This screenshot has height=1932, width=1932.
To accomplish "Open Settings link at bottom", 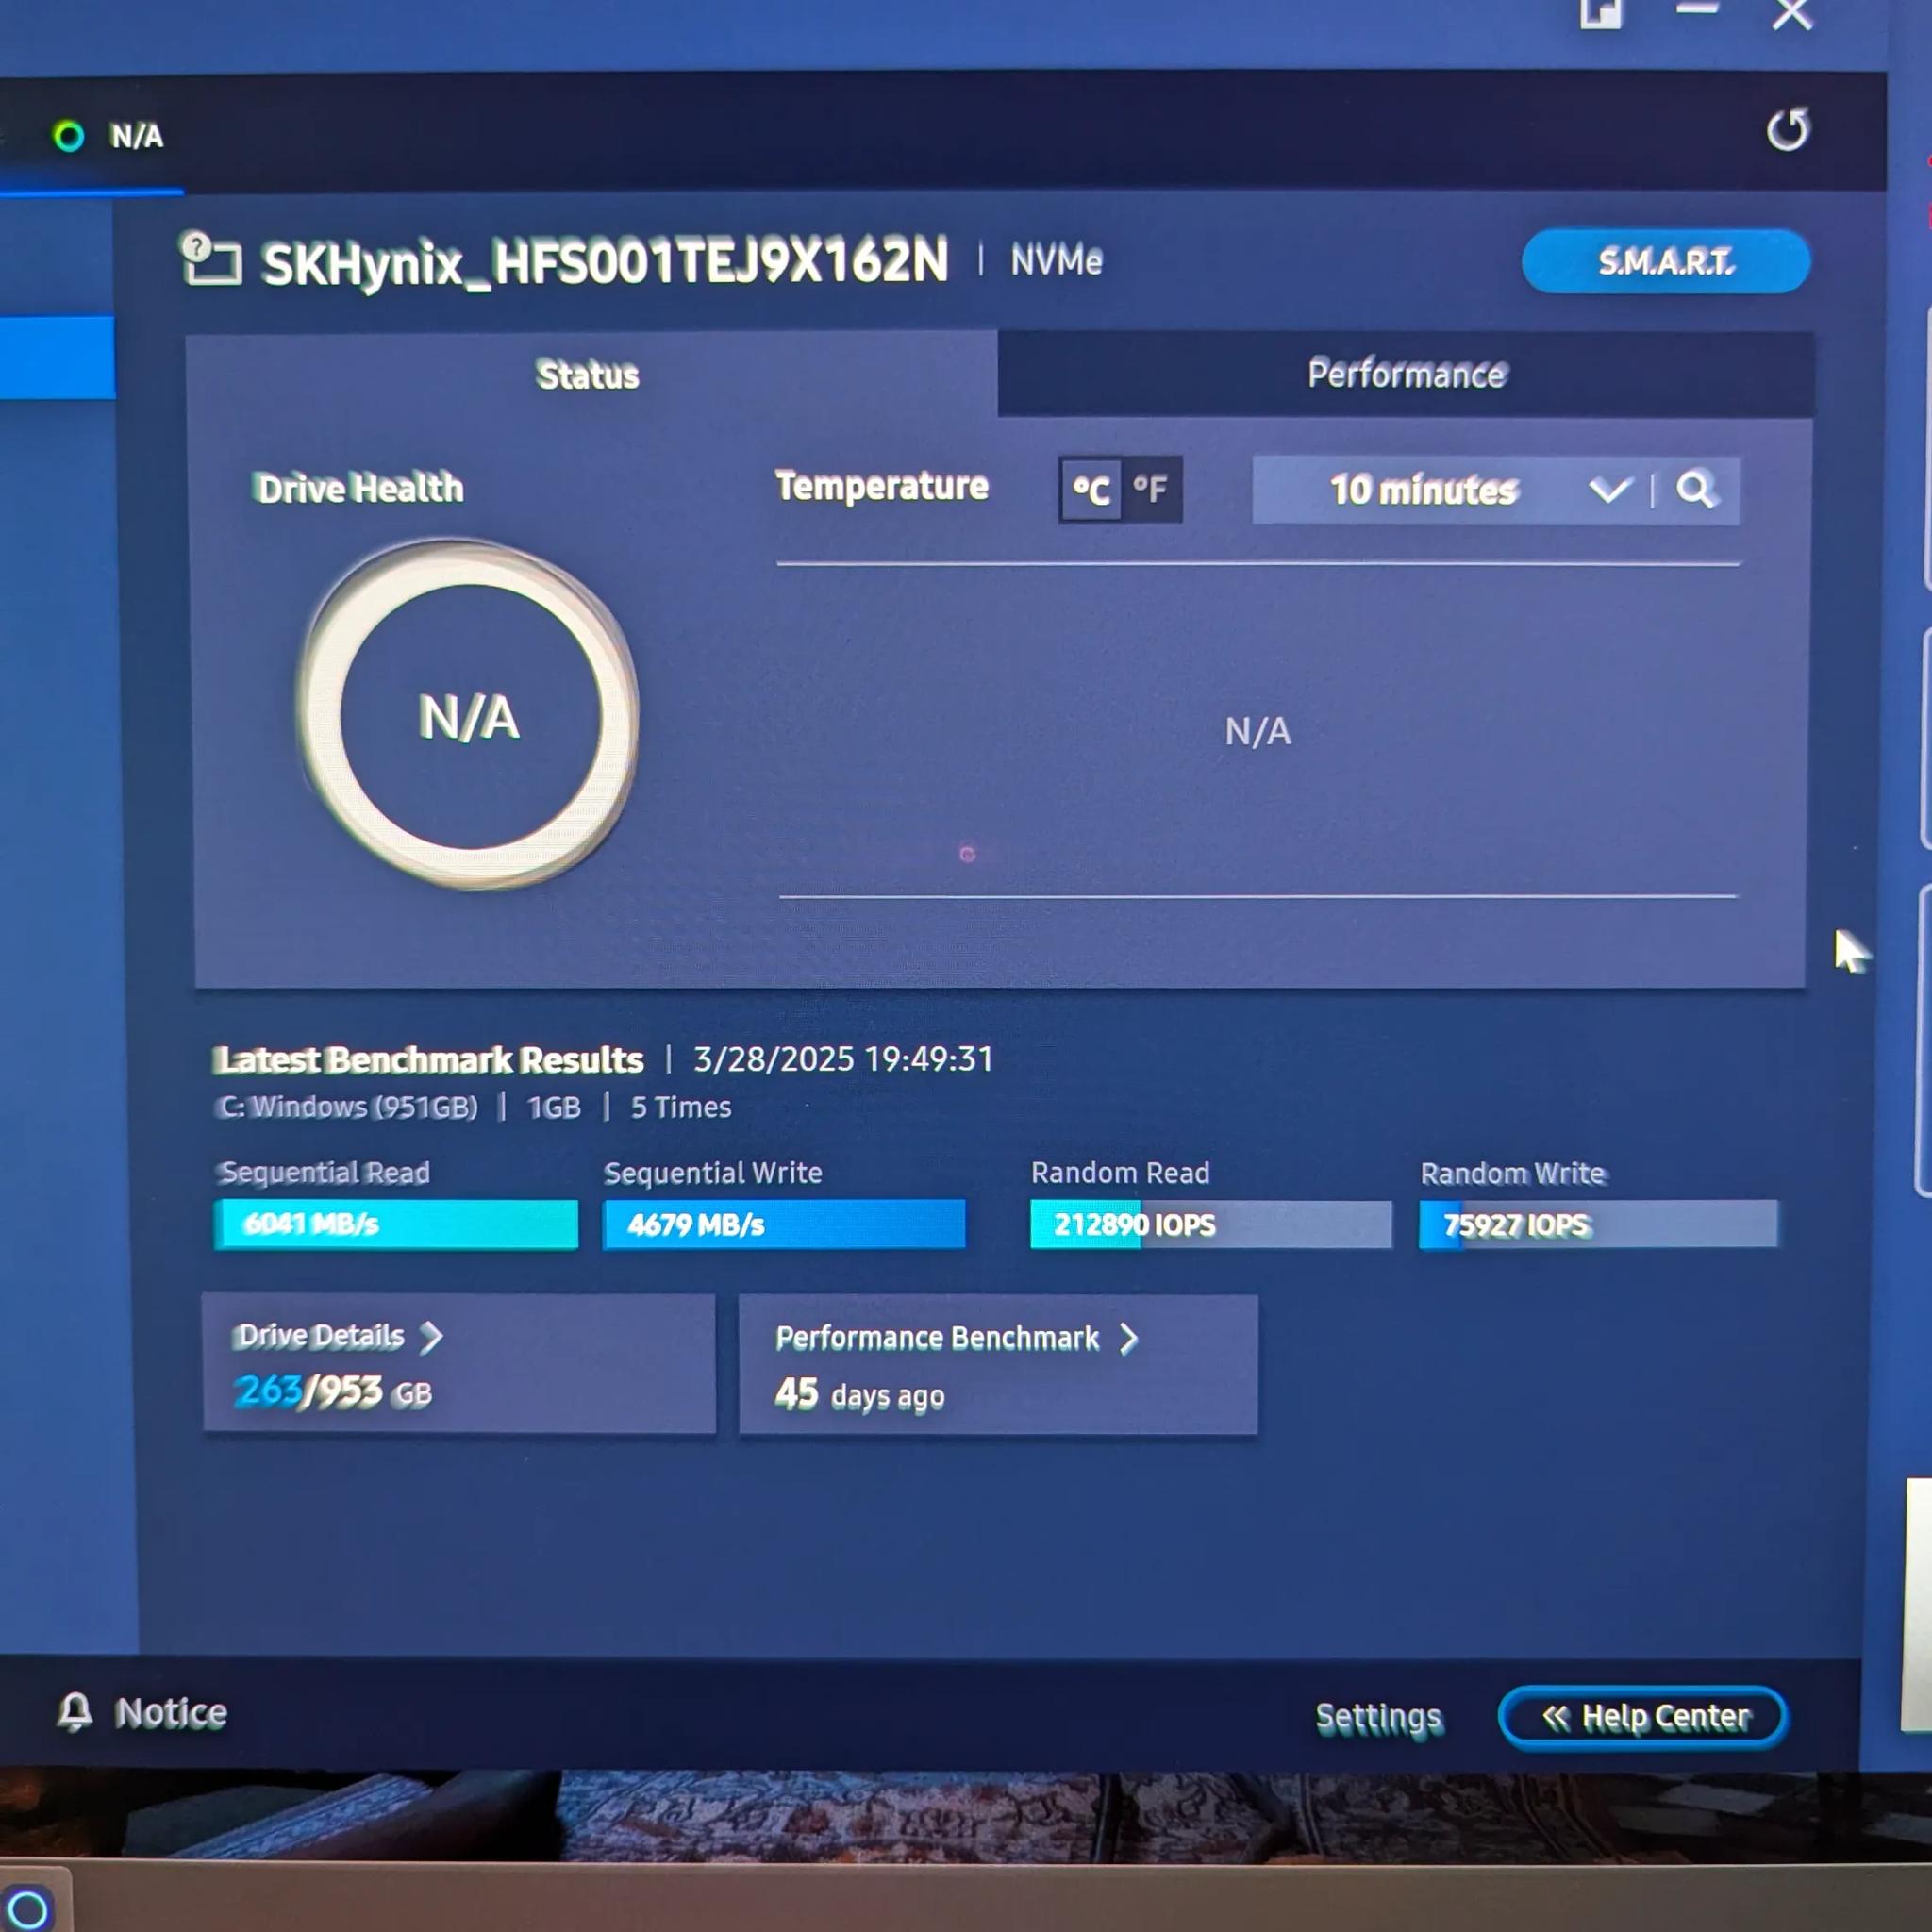I will click(1378, 1718).
